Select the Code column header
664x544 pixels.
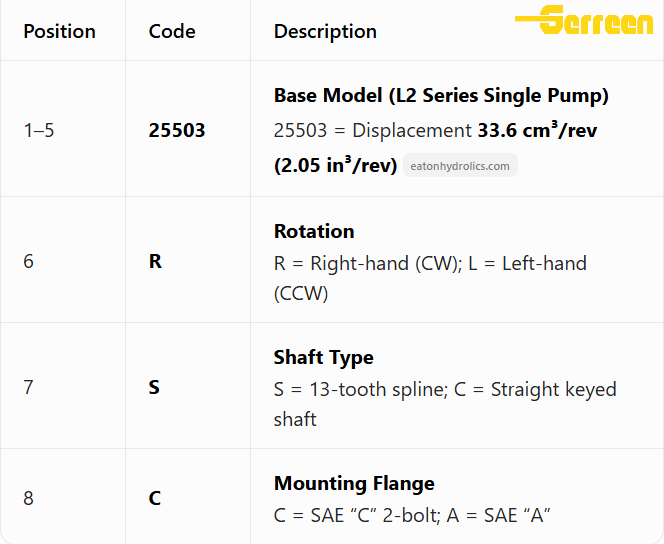coord(172,31)
